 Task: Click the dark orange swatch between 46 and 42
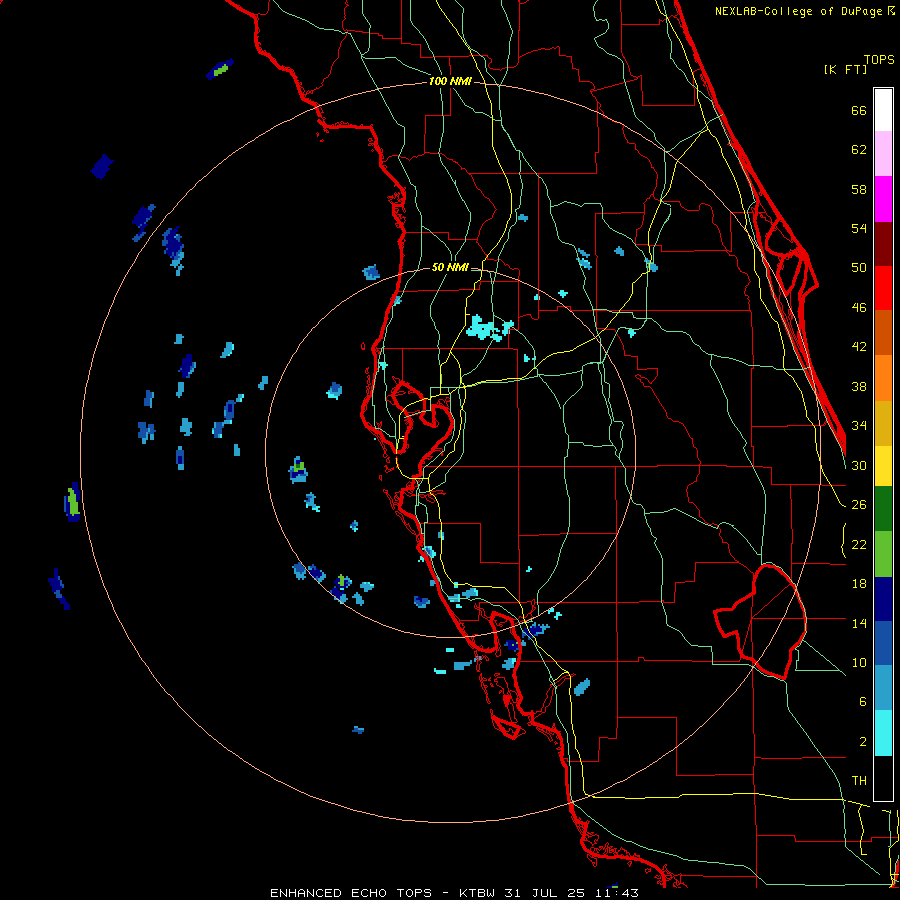pos(883,332)
